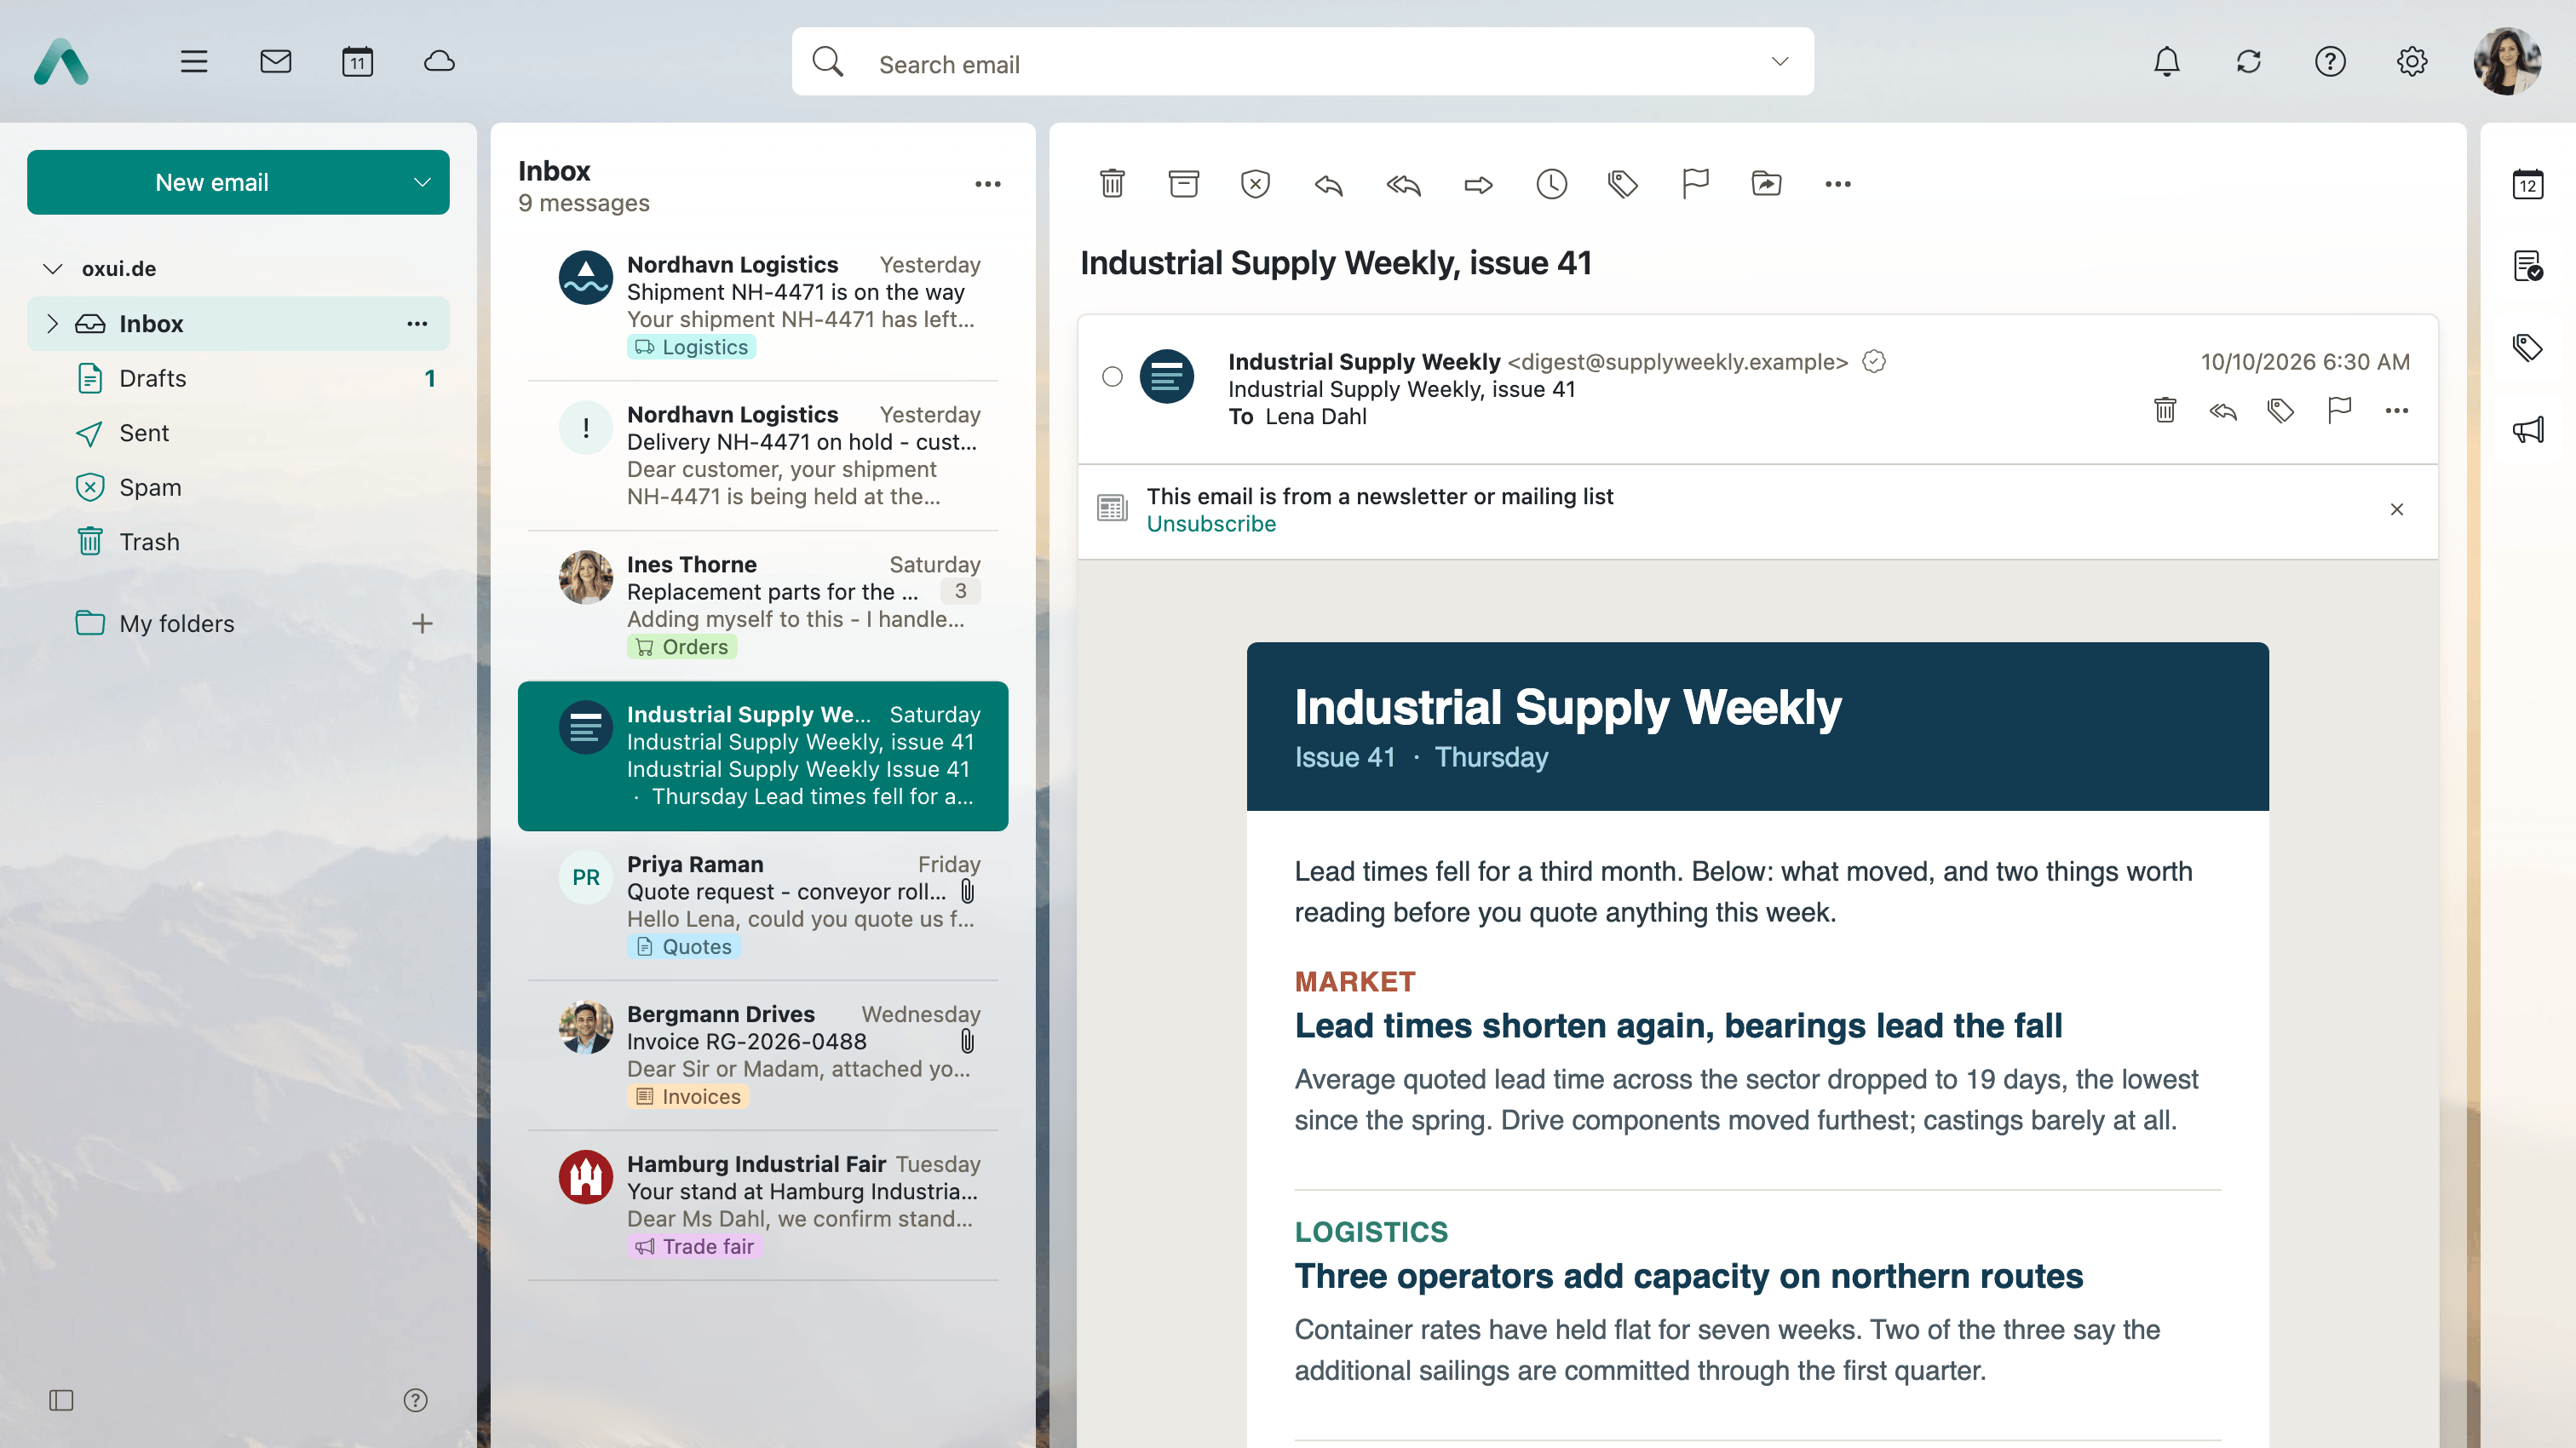Select the message radio checkbox beside sender
The image size is (2576, 1448).
click(x=1112, y=377)
